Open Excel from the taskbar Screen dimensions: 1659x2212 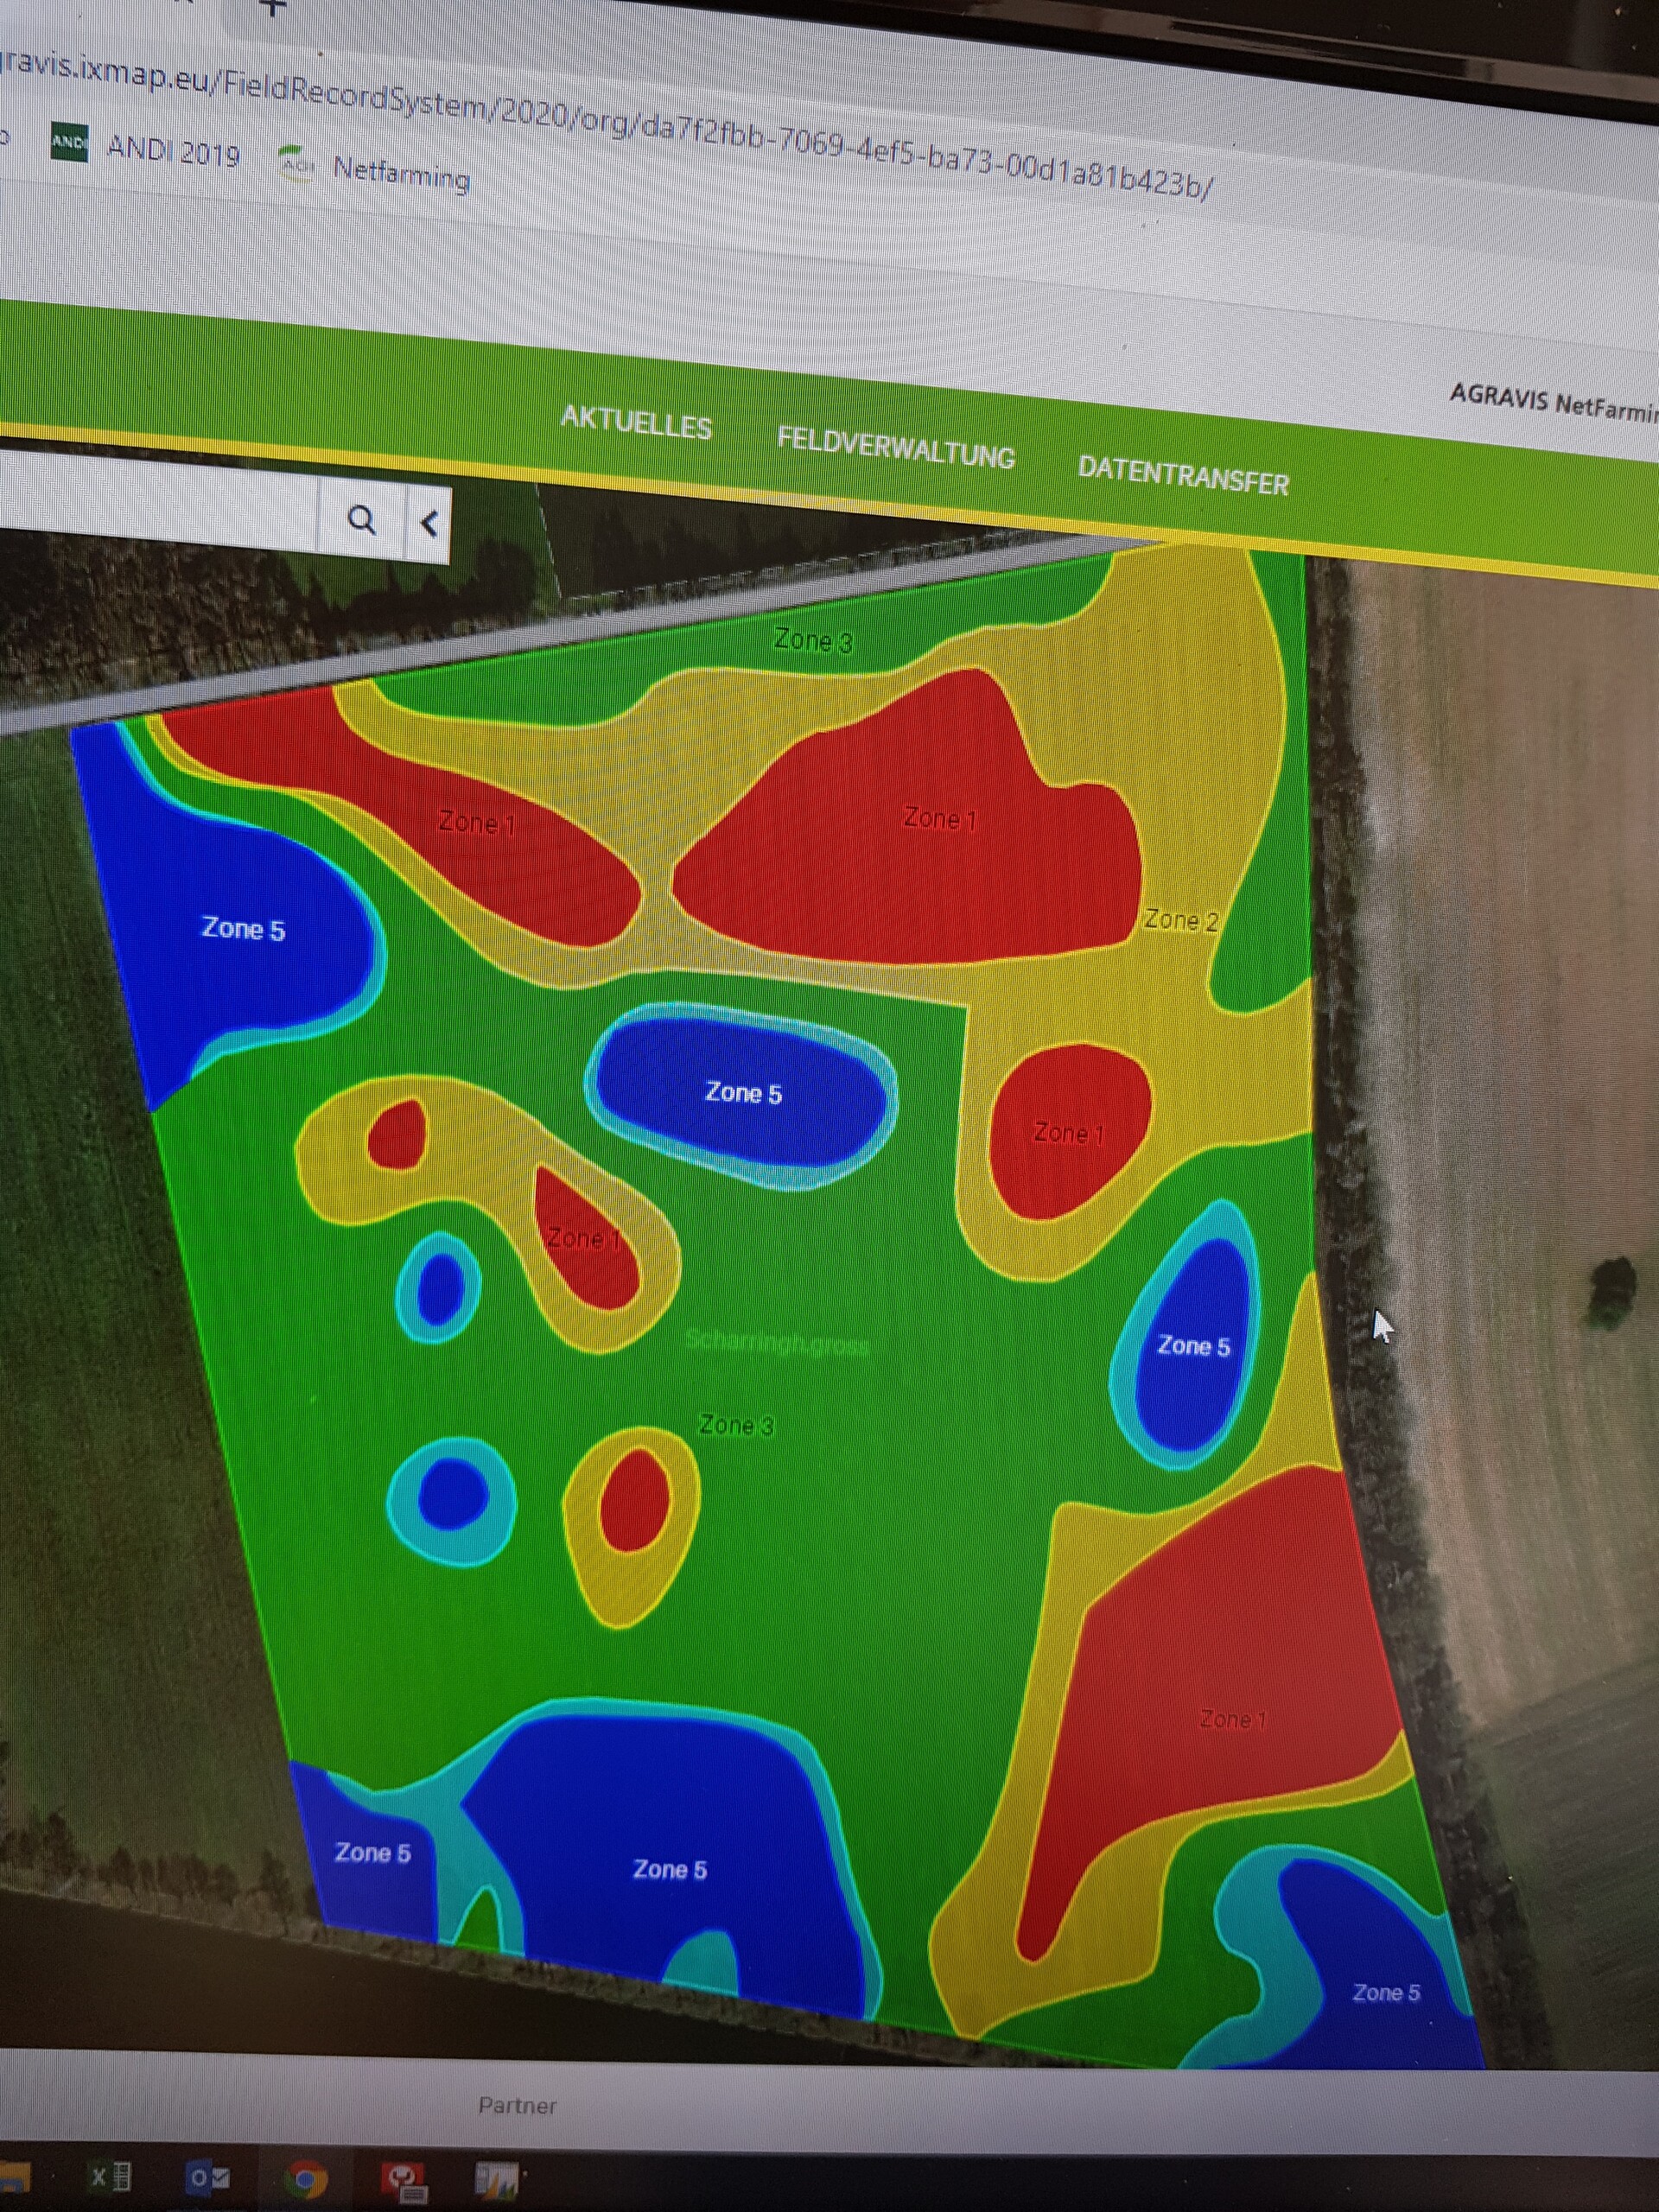point(111,2177)
